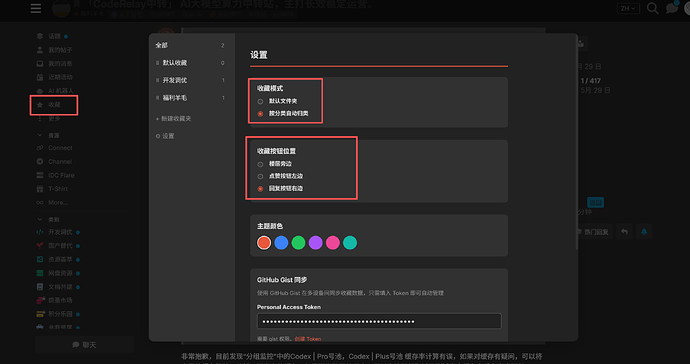Open the 网盘资源 category icon
The height and width of the screenshot is (364, 690).
[x=40, y=273]
